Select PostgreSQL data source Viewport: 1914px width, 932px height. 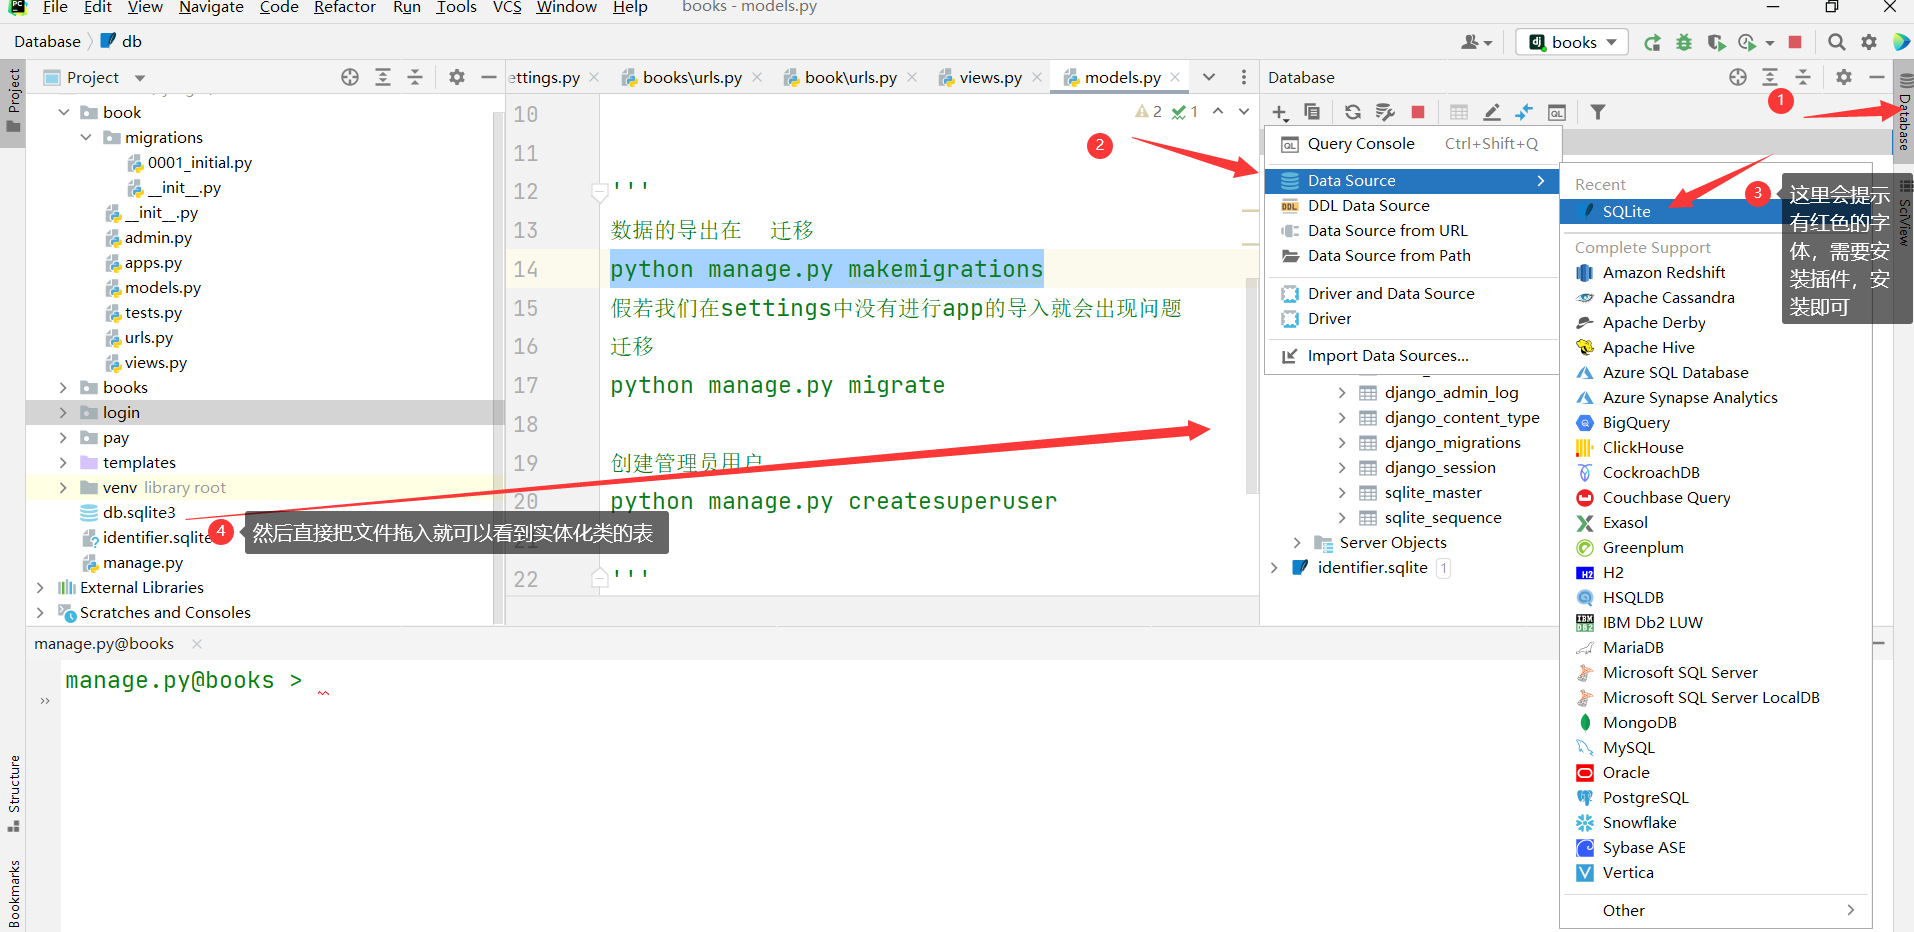(1645, 798)
